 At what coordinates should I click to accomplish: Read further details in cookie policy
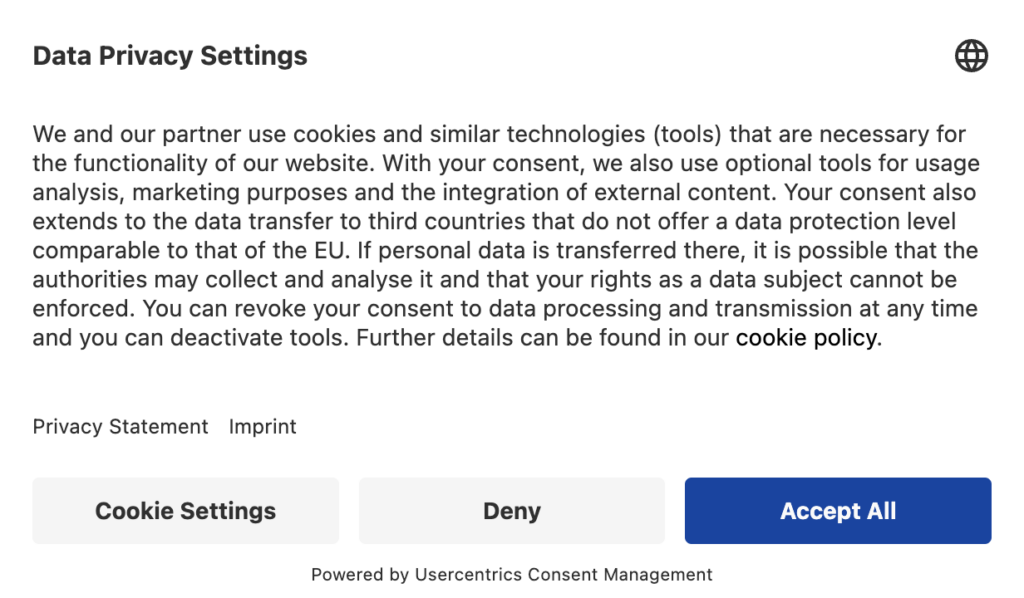coord(807,338)
